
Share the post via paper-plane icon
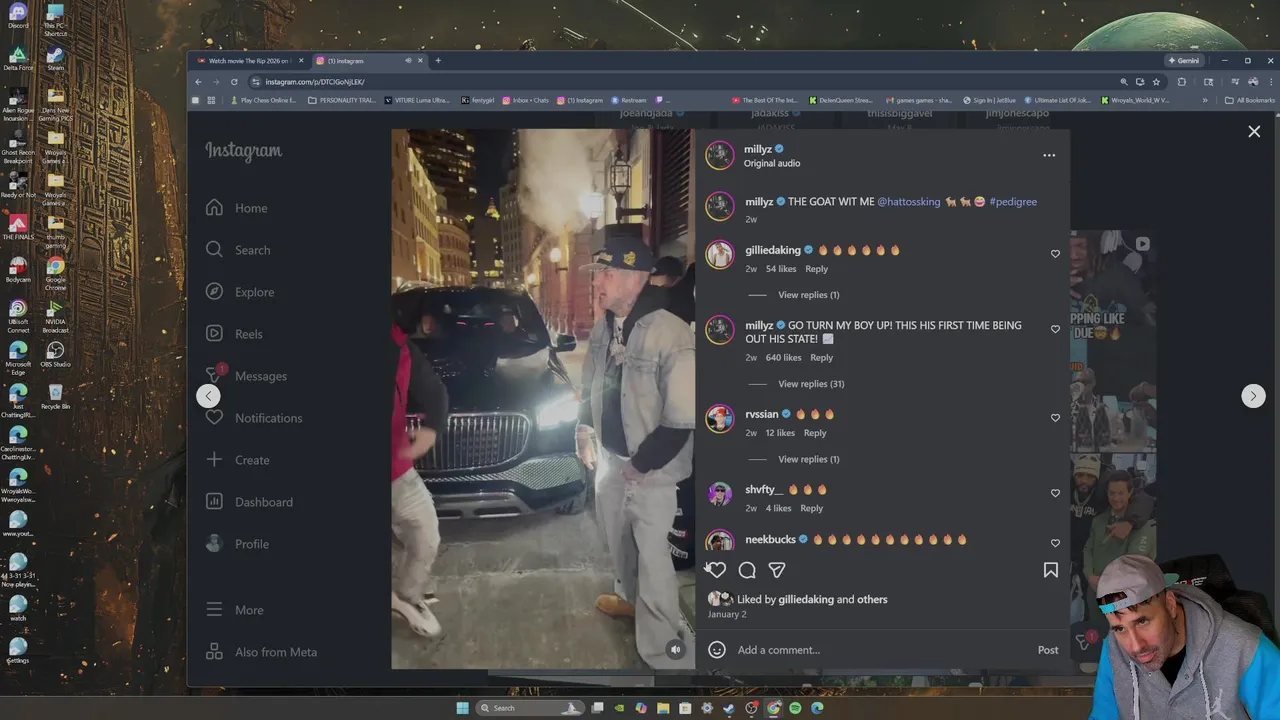point(777,570)
